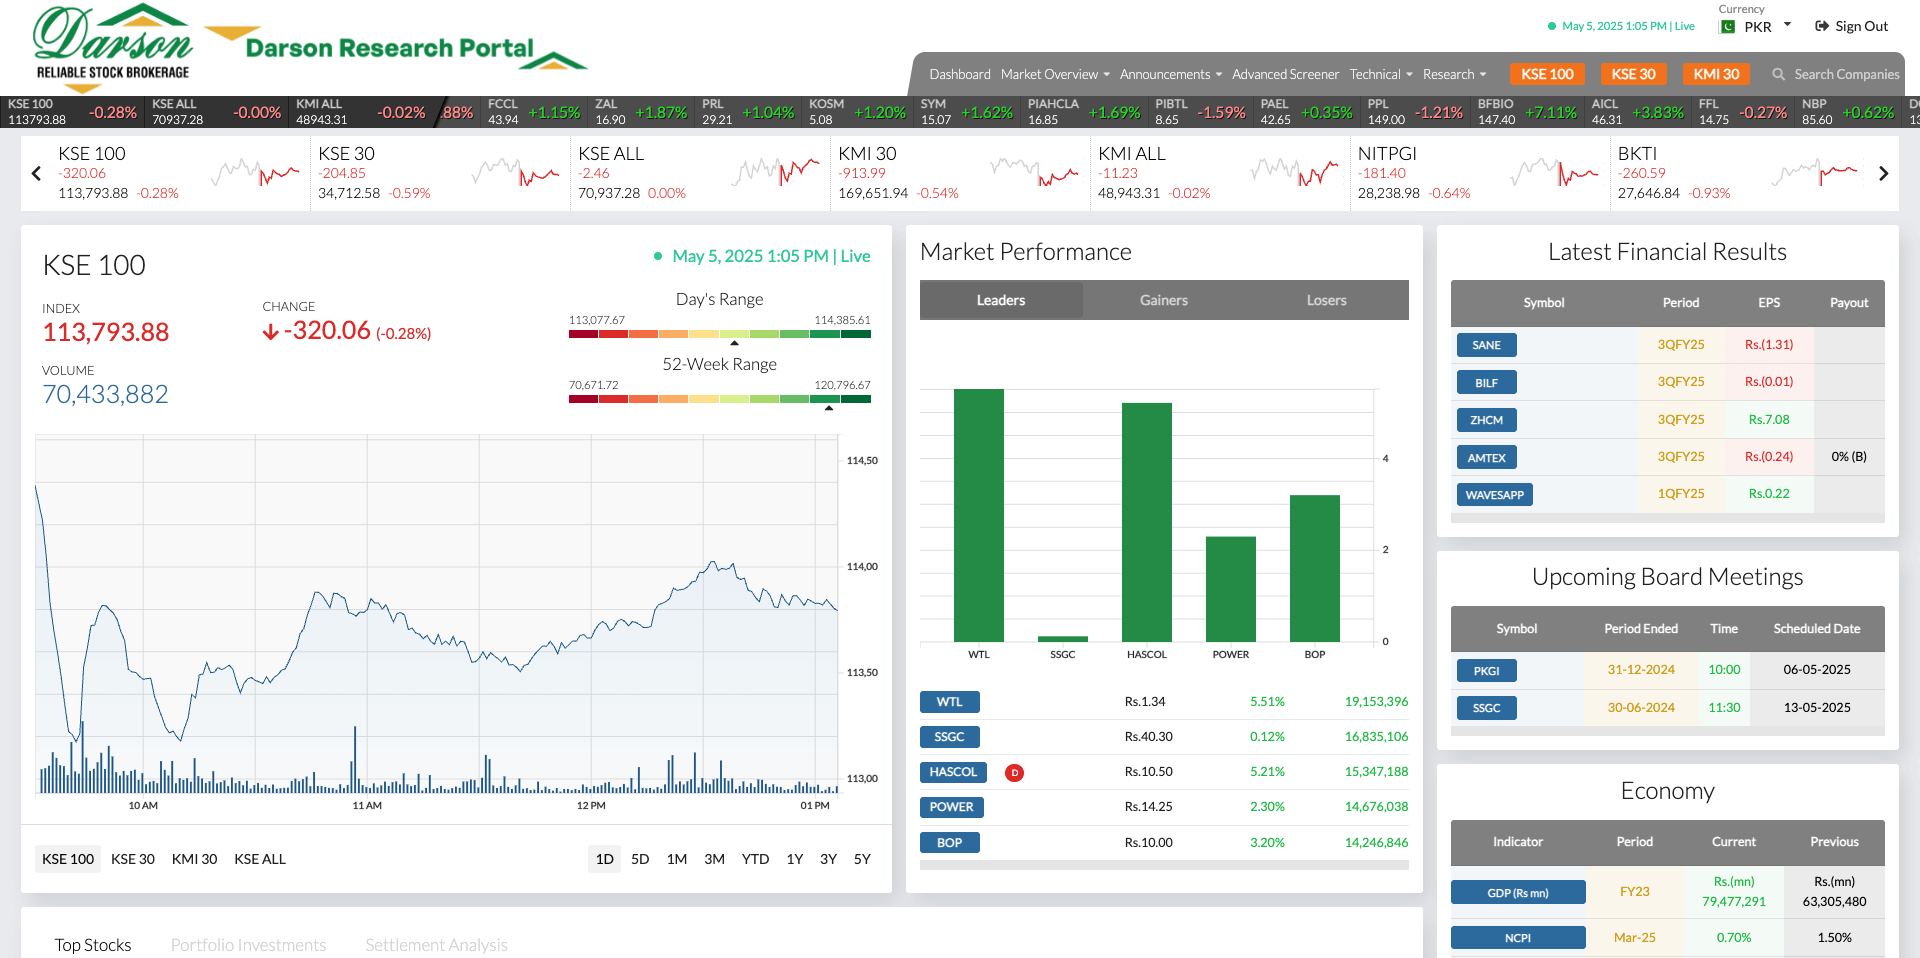Click the POWER bar in leaders chart

[x=1230, y=589]
